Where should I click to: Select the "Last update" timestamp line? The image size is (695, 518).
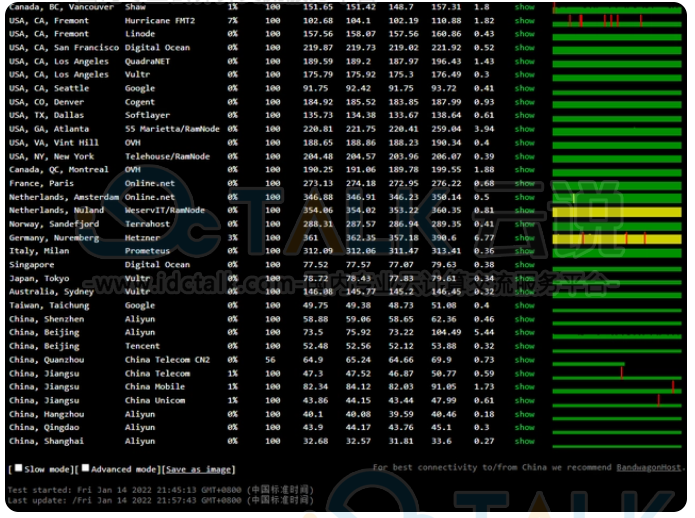coord(160,501)
